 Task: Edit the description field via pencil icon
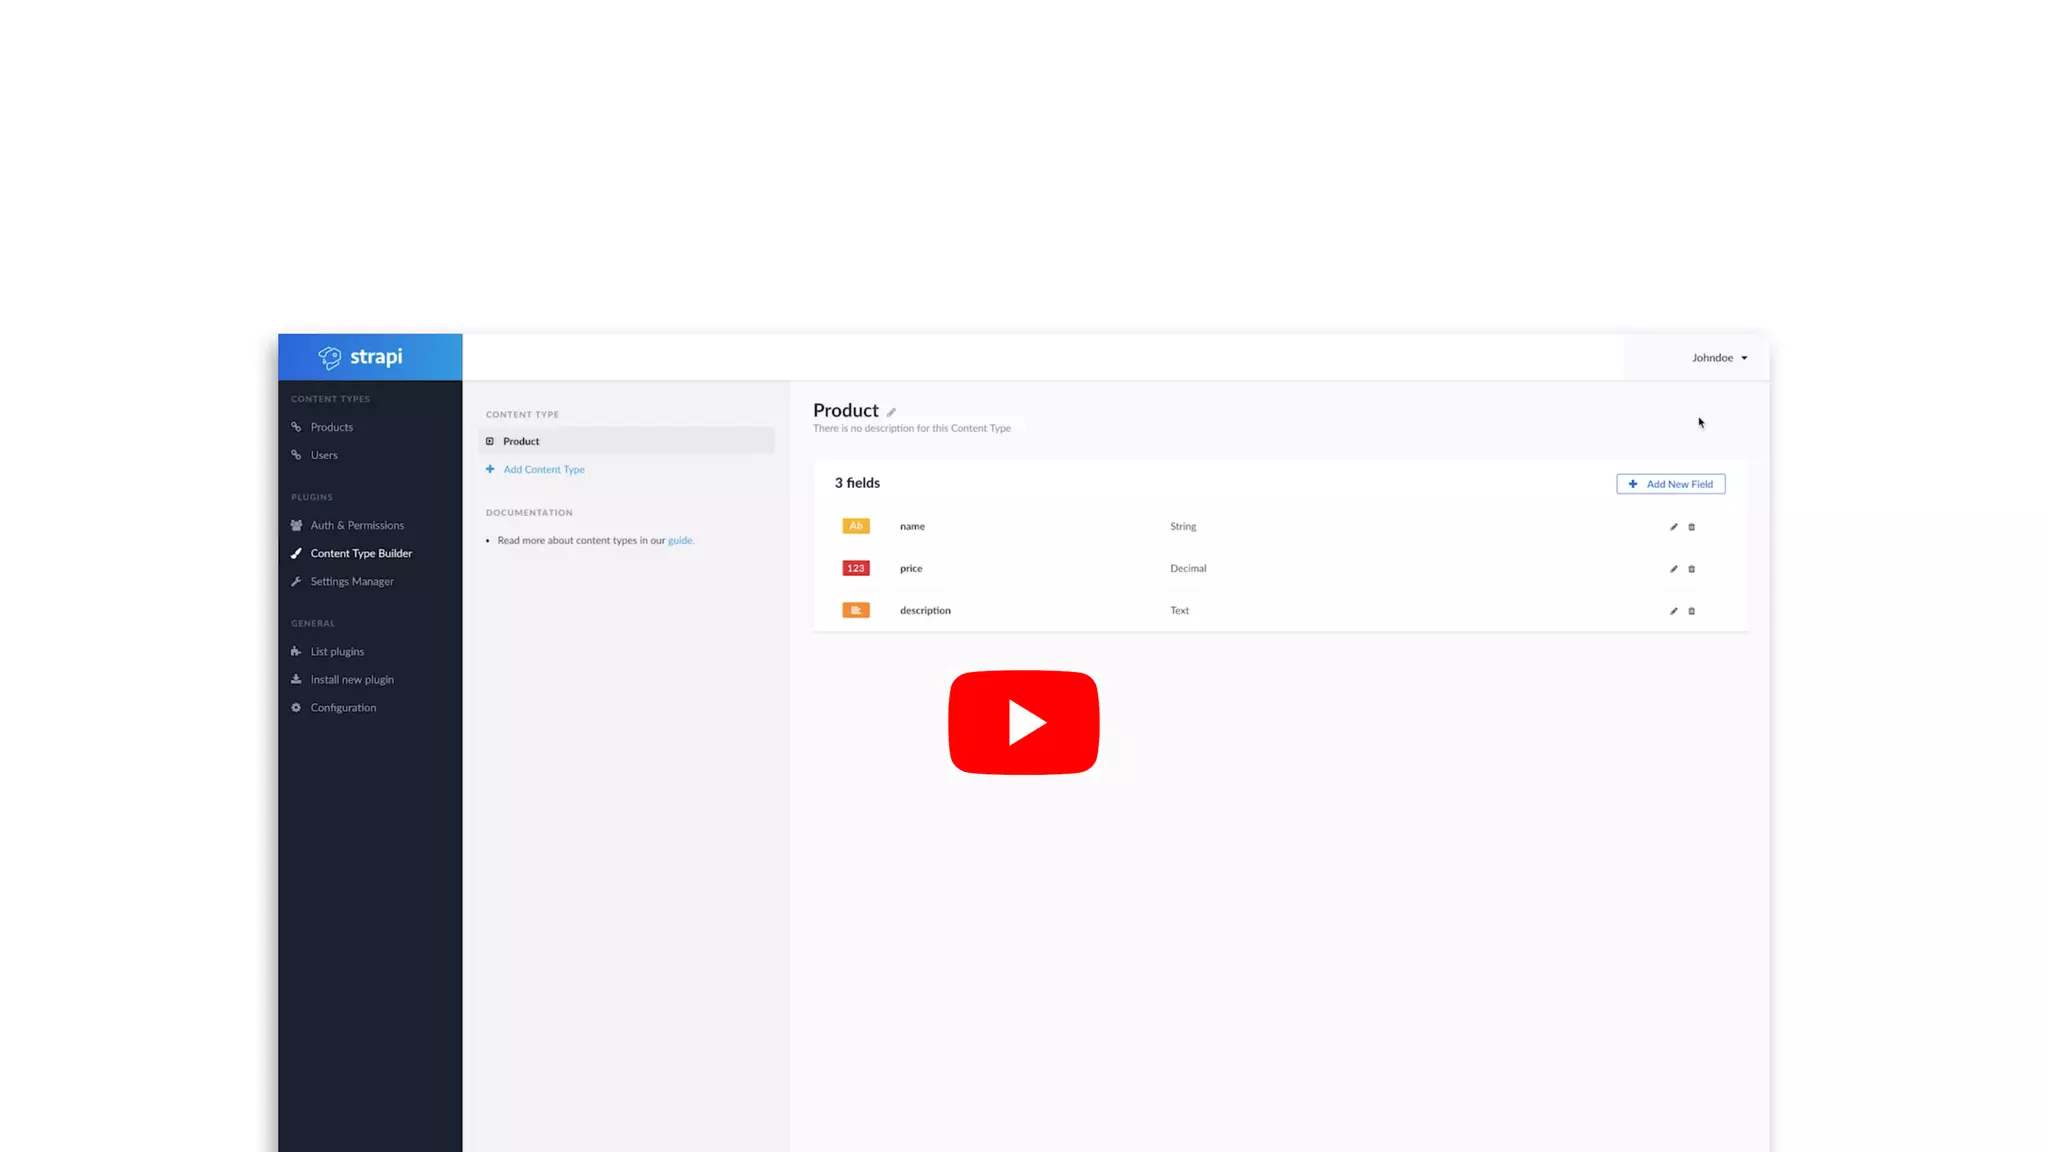coord(1673,611)
